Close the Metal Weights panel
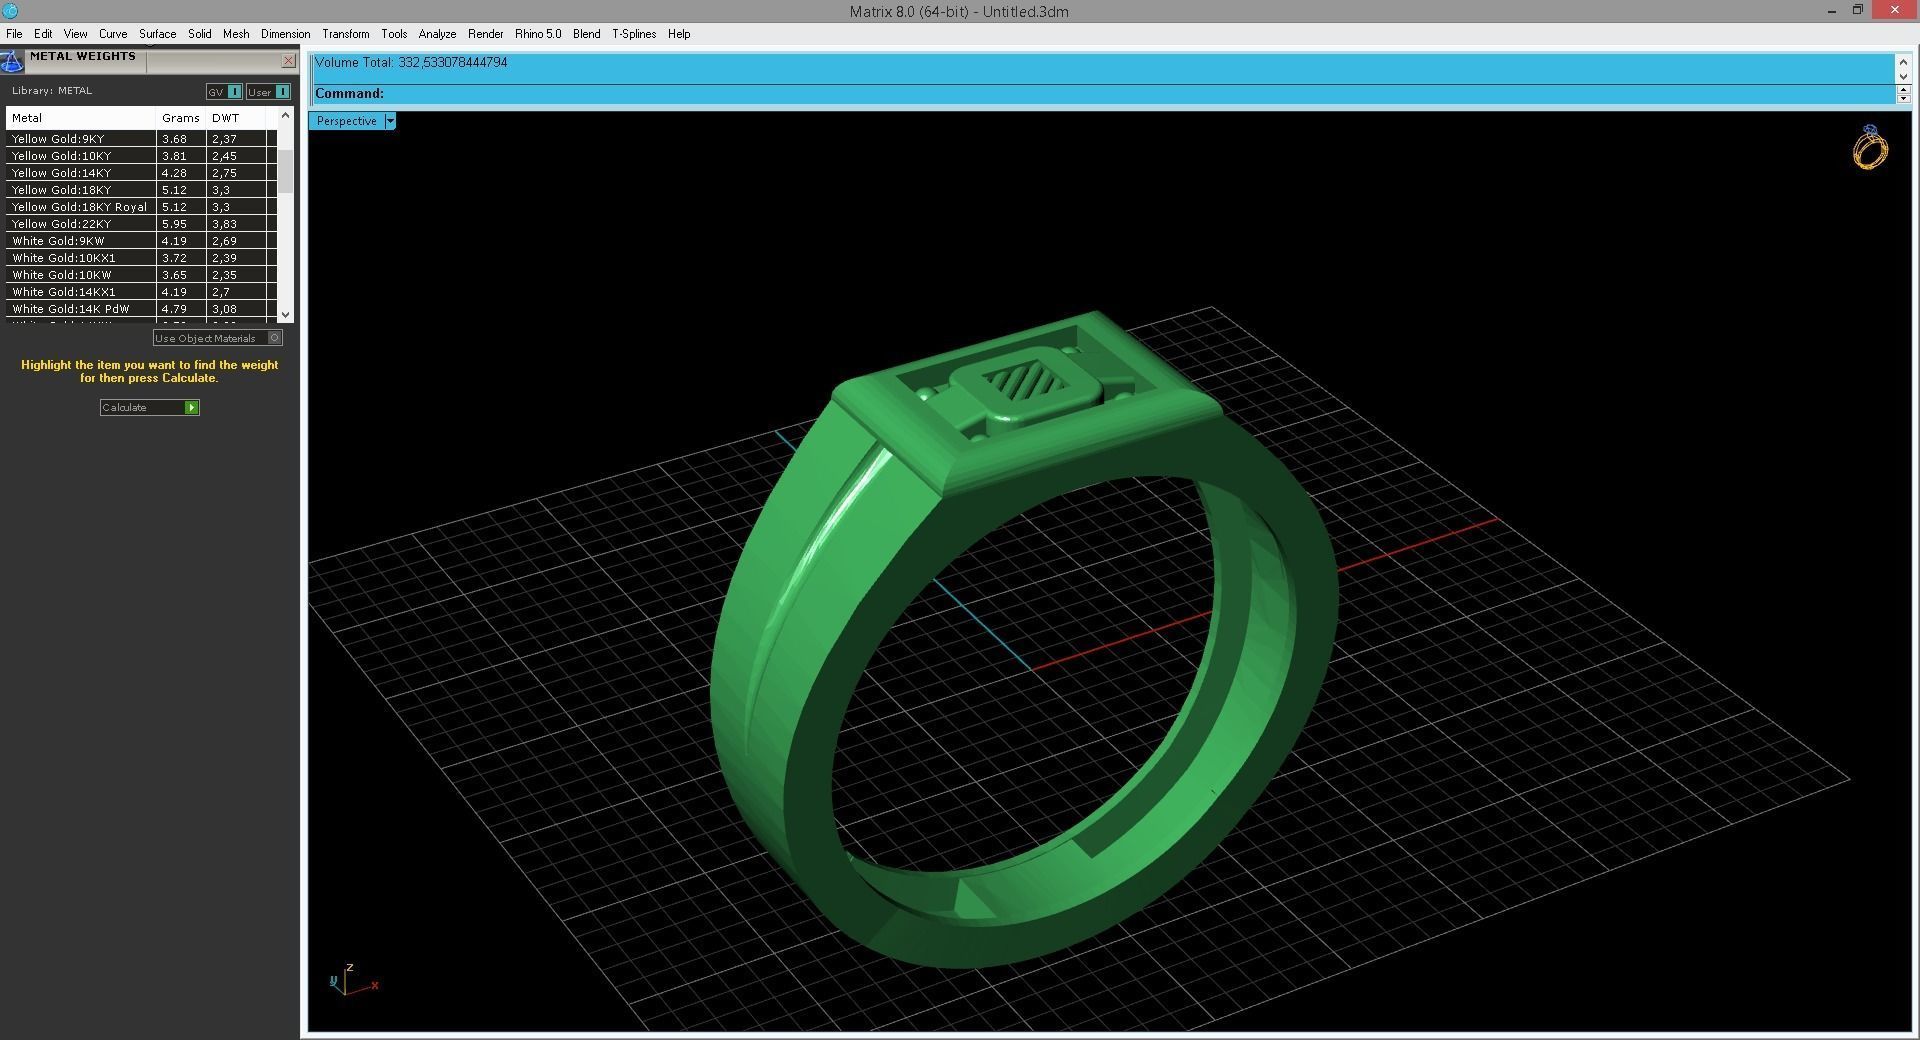The width and height of the screenshot is (1920, 1040). coord(288,61)
